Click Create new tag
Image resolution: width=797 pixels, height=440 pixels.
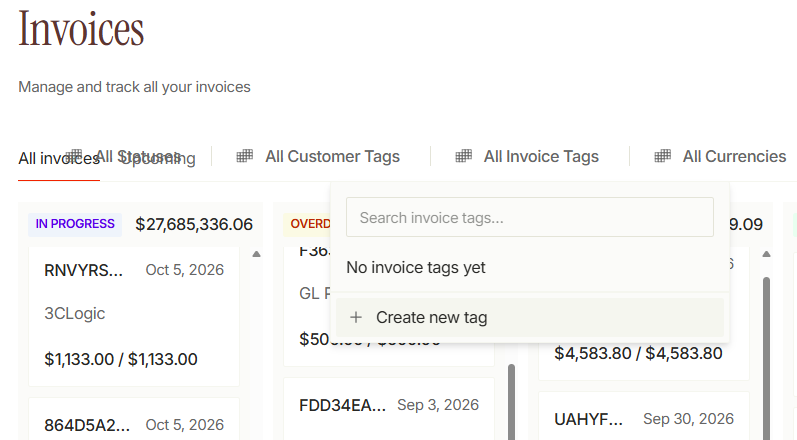(530, 318)
